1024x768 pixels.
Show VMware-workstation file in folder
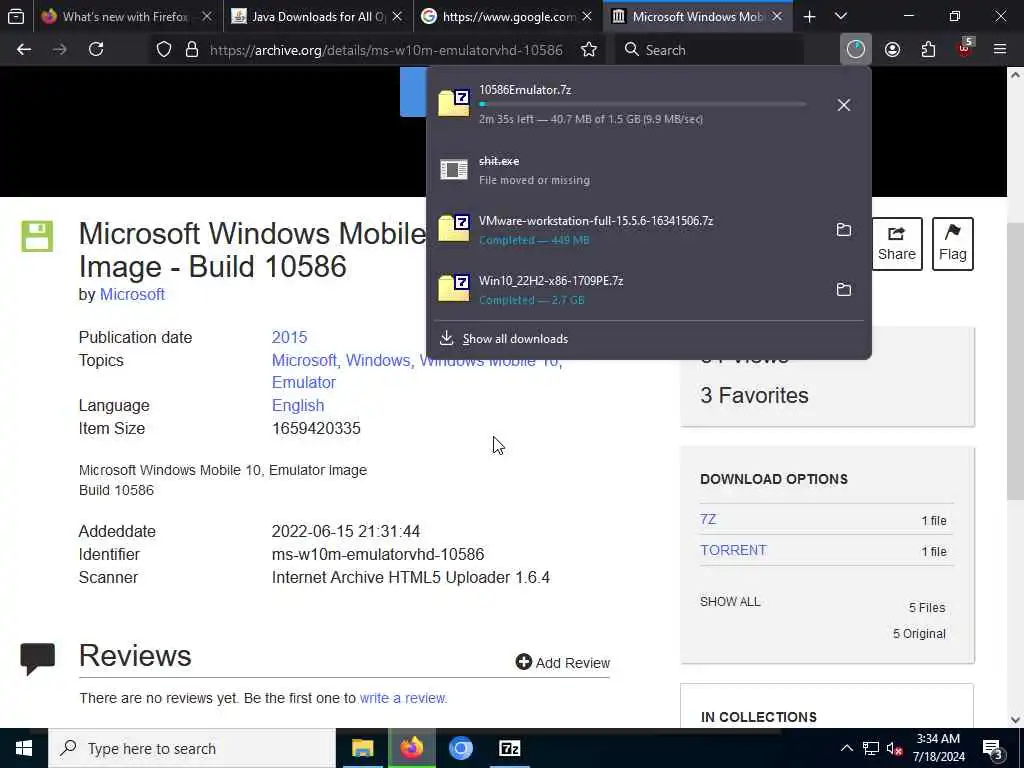click(844, 230)
